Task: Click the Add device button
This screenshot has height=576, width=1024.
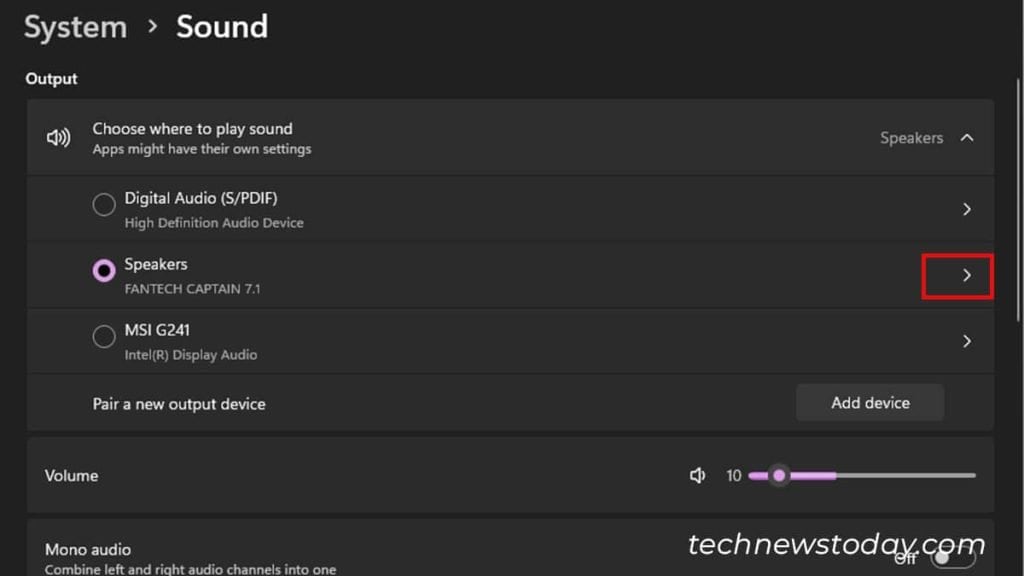Action: coord(869,403)
